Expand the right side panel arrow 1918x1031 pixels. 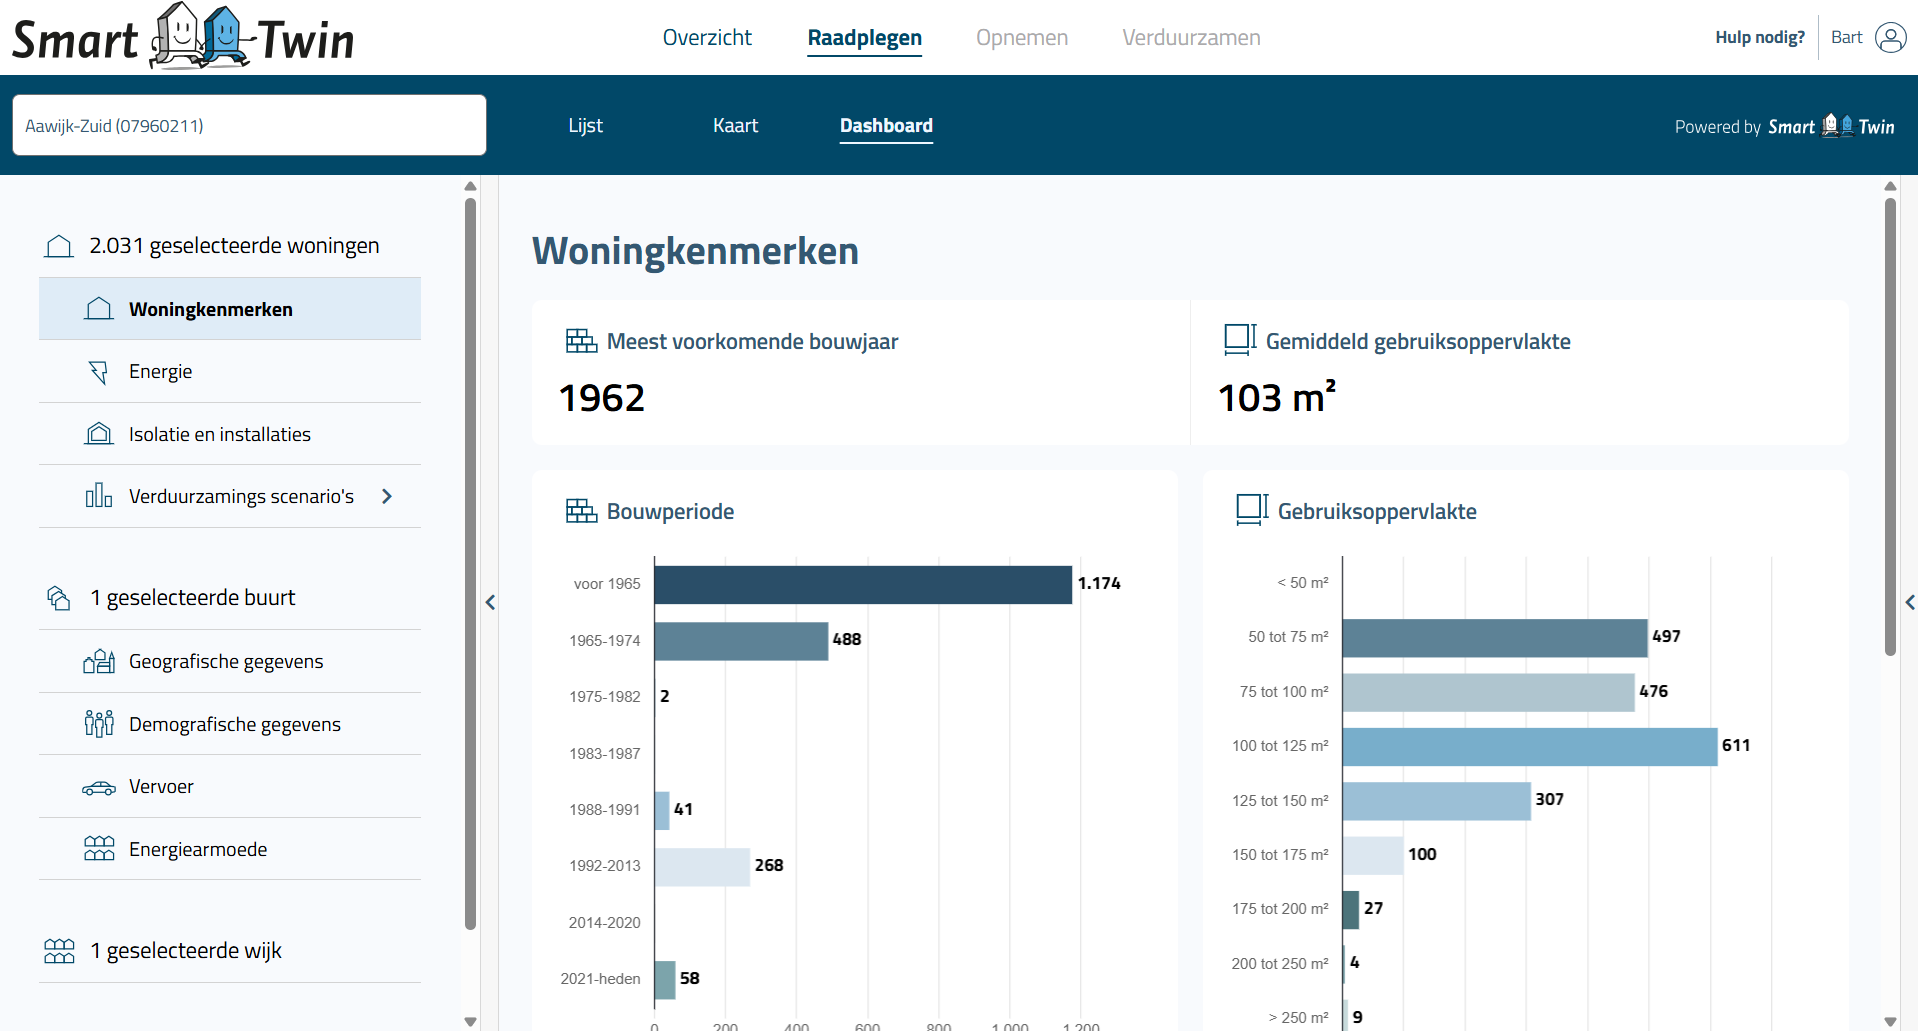coord(1909,602)
